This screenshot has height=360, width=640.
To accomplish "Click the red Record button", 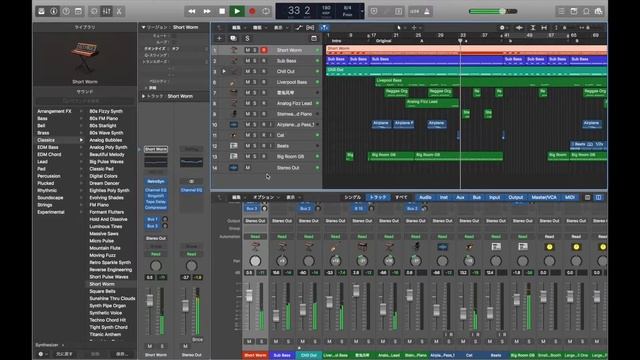I will click(x=252, y=11).
